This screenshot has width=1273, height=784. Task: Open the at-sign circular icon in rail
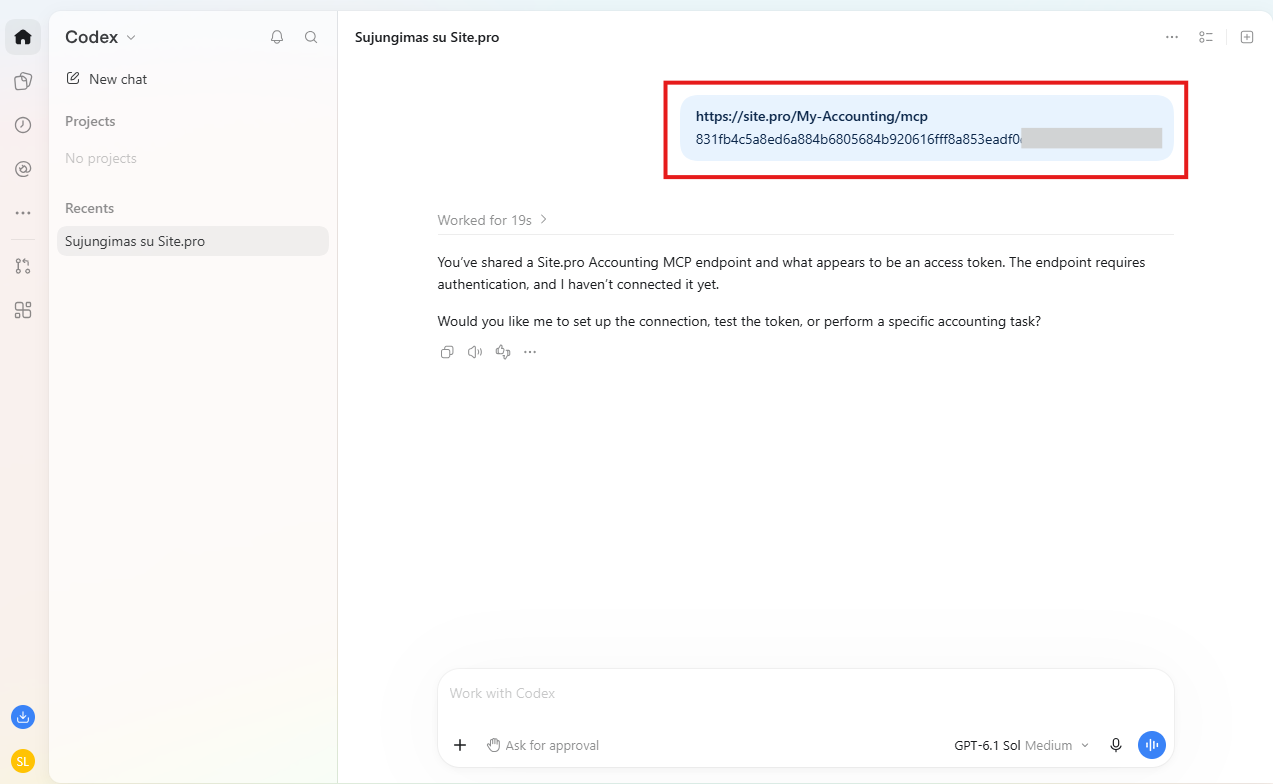point(23,169)
